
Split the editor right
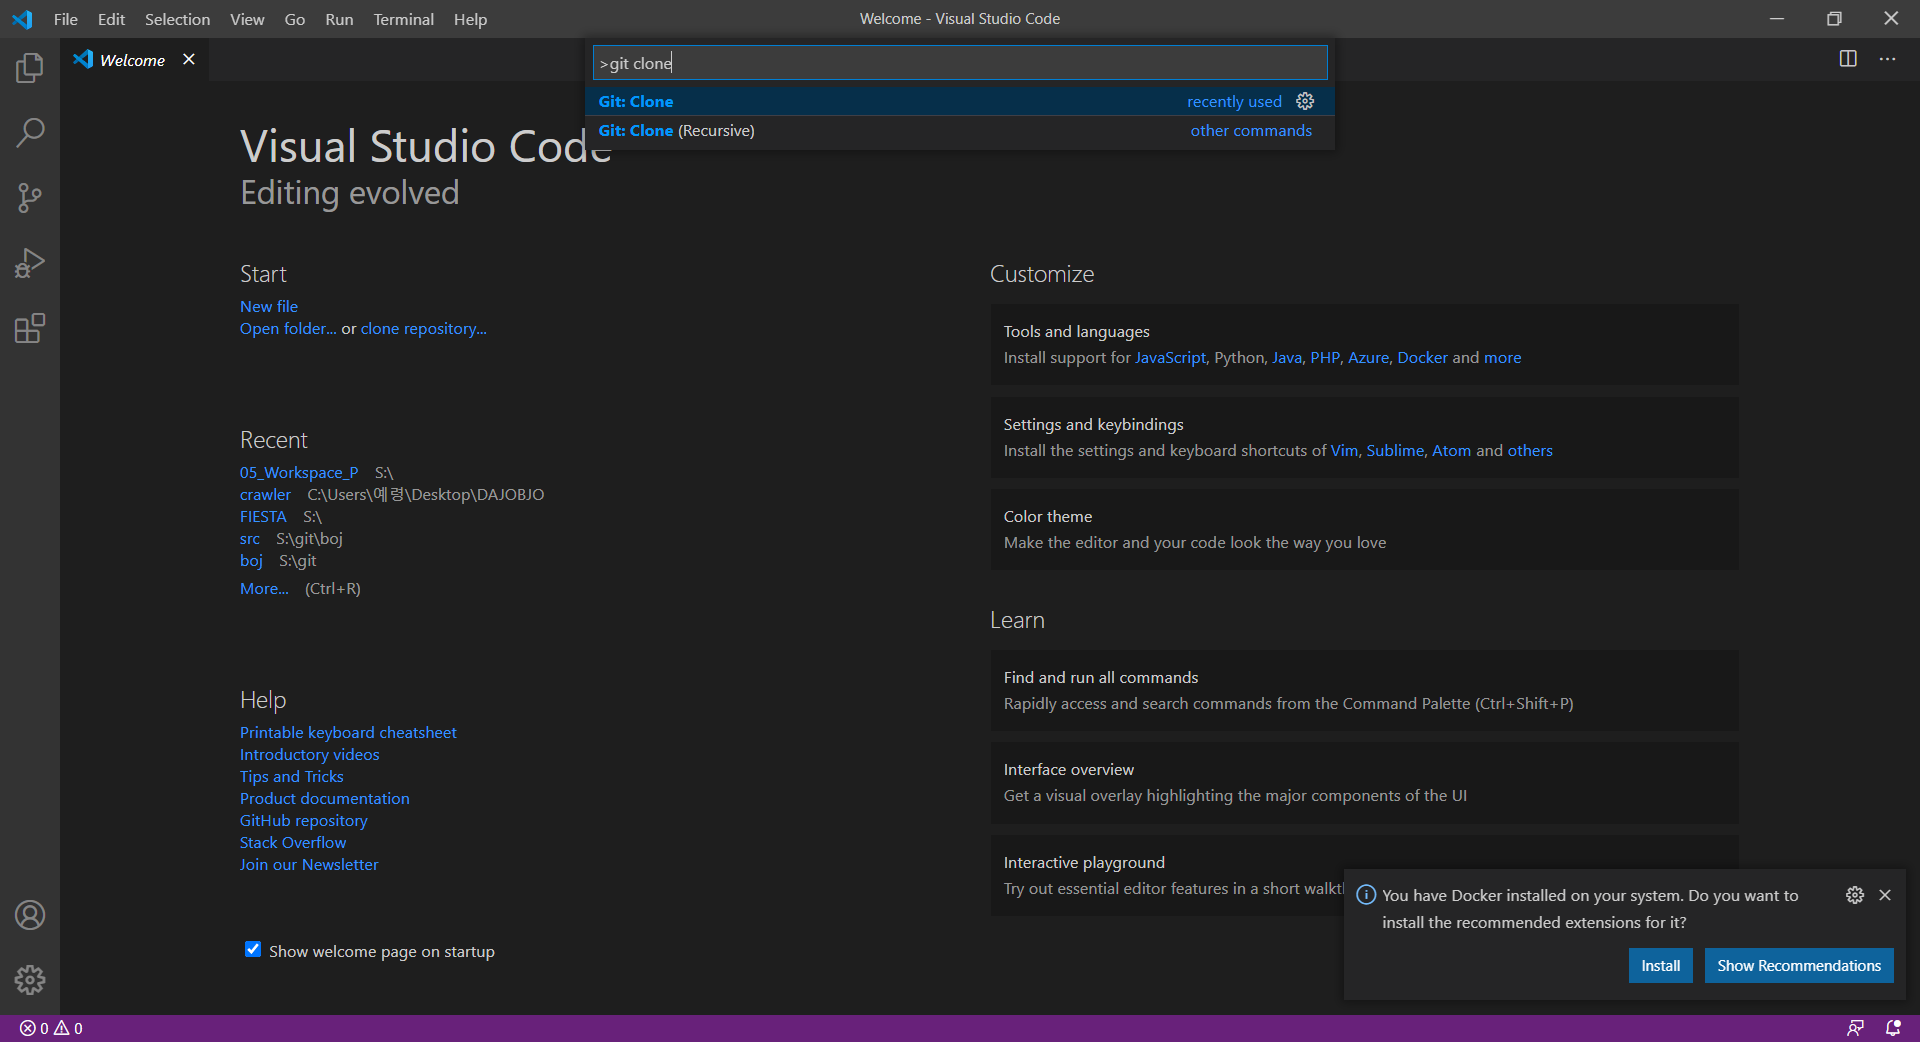1848,59
